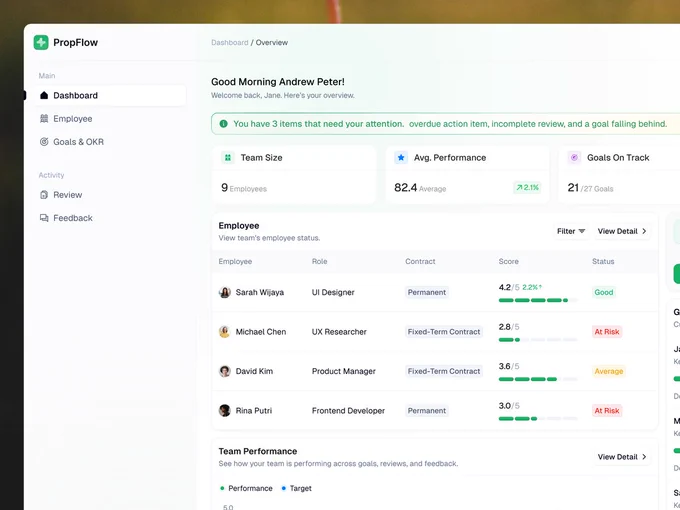Click the Average status badge for David Kim
Viewport: 680px width, 510px height.
(608, 371)
